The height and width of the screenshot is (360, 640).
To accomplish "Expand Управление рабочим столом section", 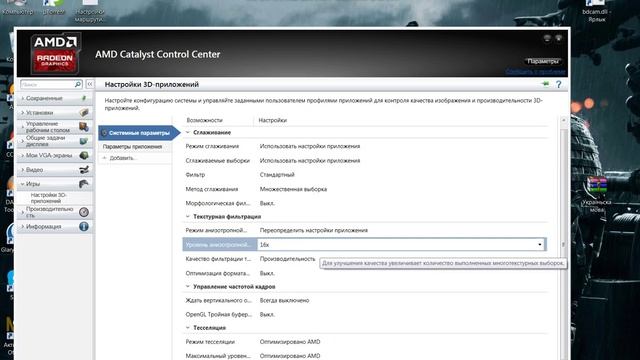I will click(x=23, y=127).
